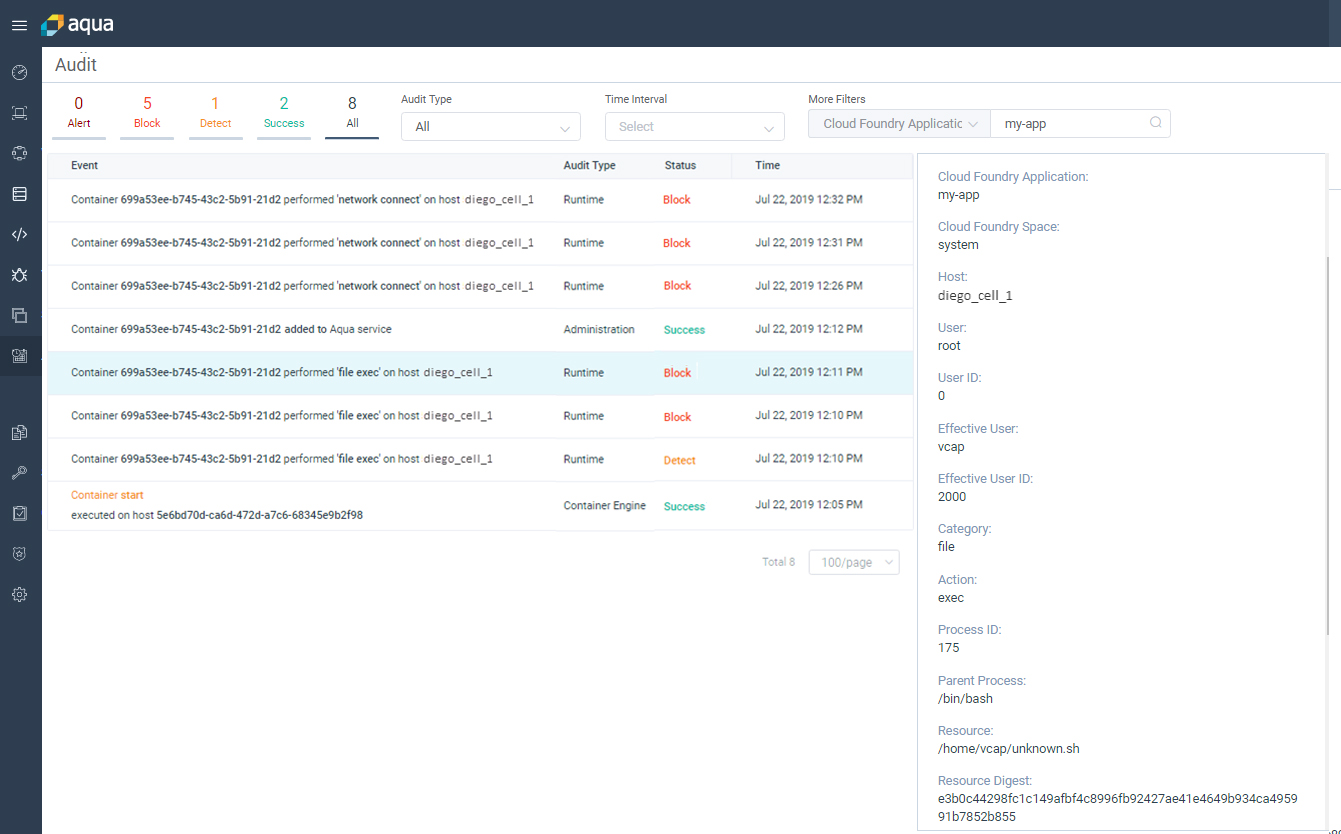Screen dimensions: 1341x834
Task: Open the Dashboard gauge icon in sidebar
Action: coord(19,72)
